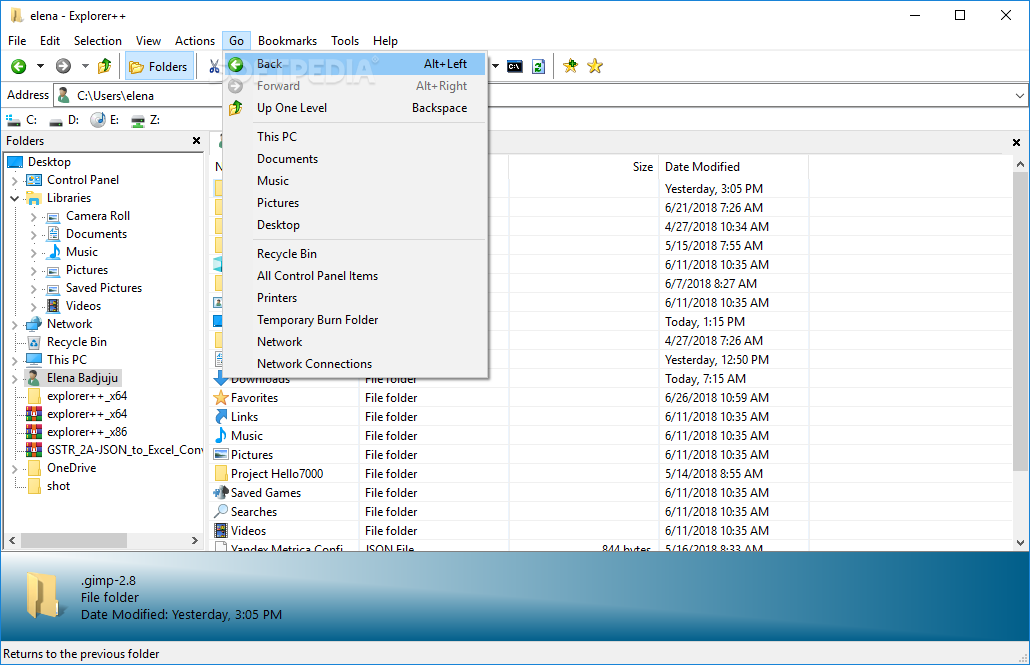
Task: Click the Cut scissors toolbar icon
Action: point(214,66)
